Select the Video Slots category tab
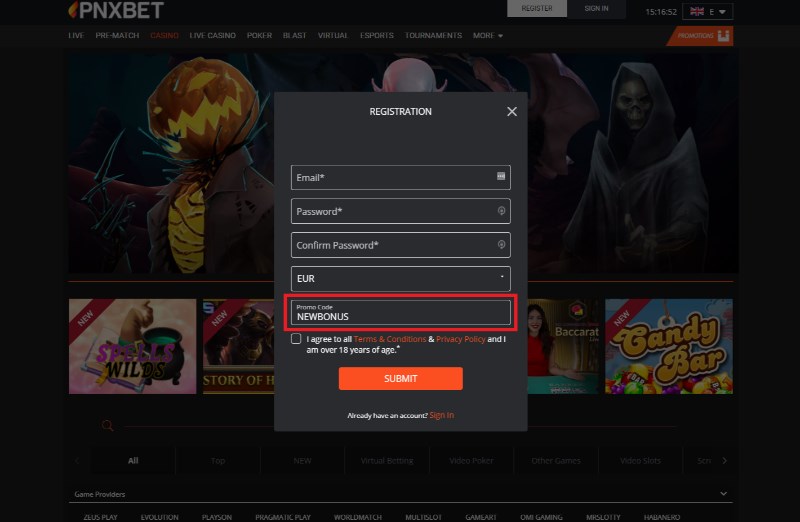Screen dimensions: 800x522 tap(640, 460)
